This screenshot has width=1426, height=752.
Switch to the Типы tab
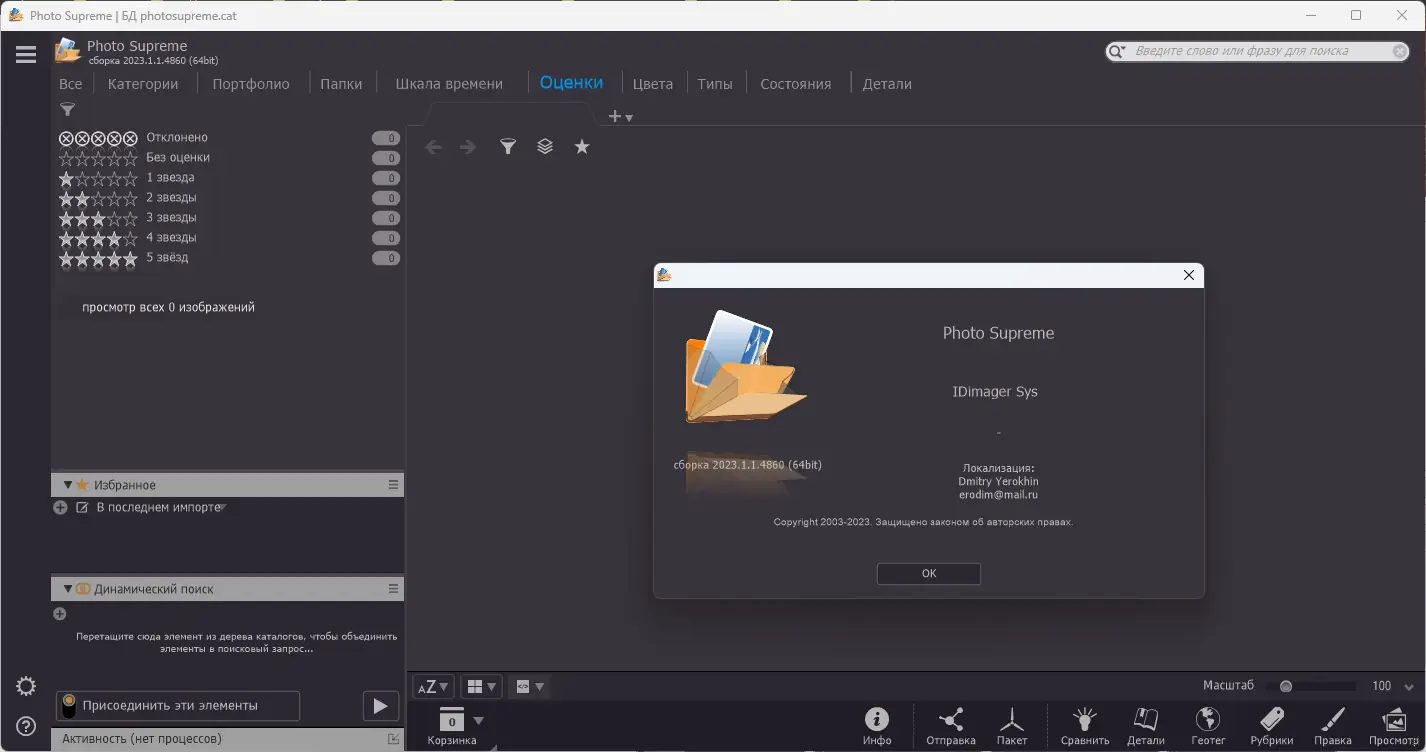715,84
